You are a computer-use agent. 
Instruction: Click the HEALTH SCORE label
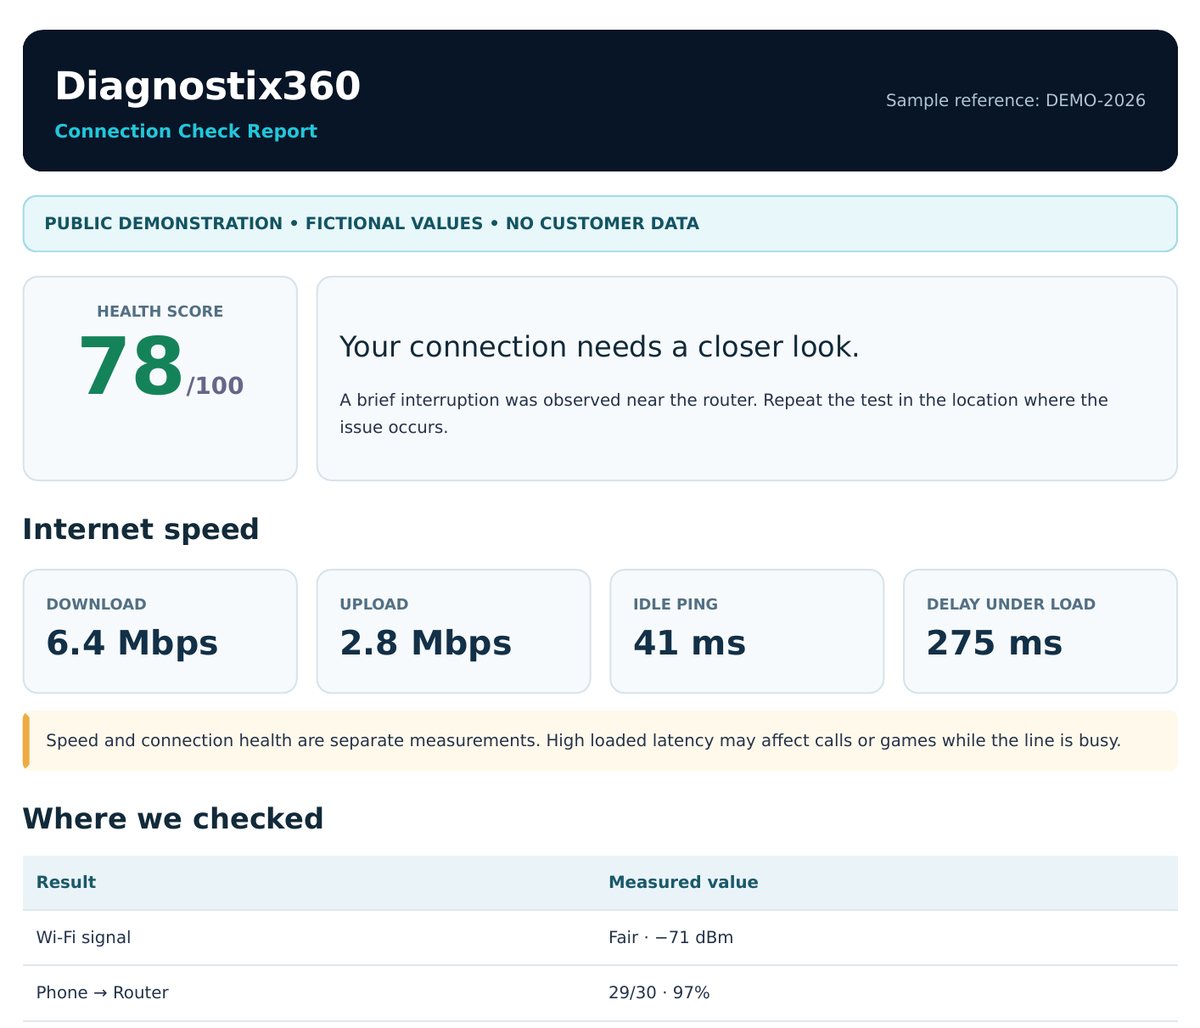pyautogui.click(x=160, y=311)
